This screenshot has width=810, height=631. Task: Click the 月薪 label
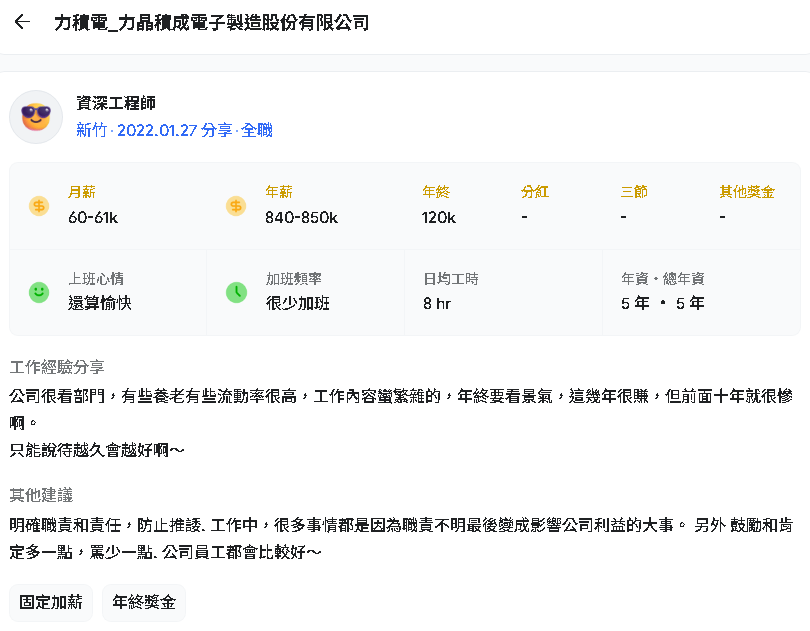click(82, 192)
